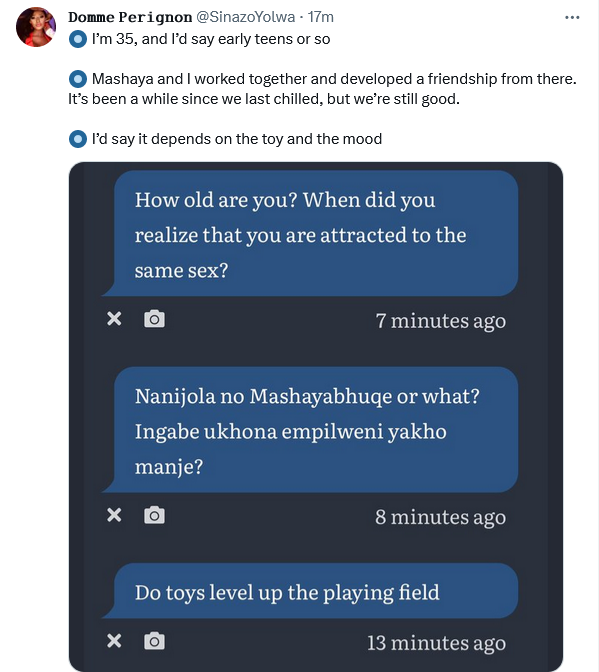This screenshot has height=672, width=599.
Task: Click camera icon under the 'manje?' question
Action: (x=154, y=515)
